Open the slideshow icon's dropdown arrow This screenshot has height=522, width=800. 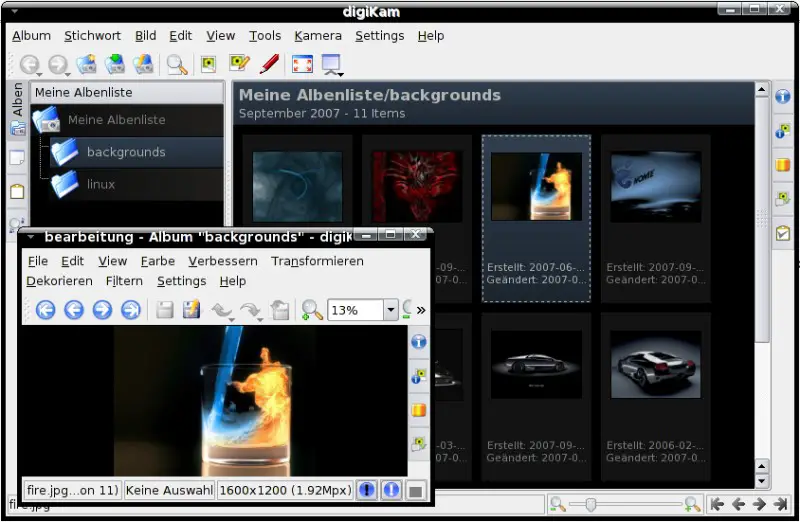pyautogui.click(x=341, y=74)
